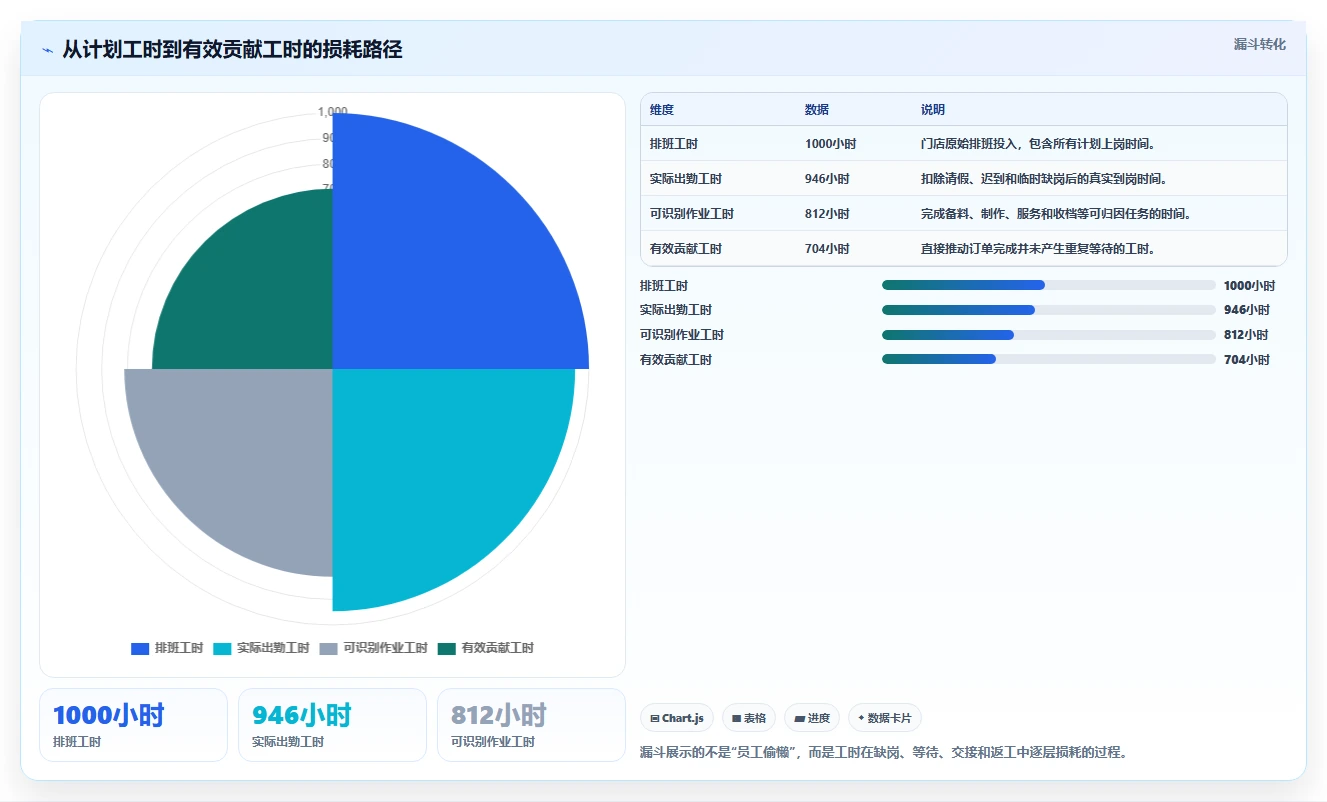
Task: Click the description starting 扣除请假
Action: coord(1044,179)
